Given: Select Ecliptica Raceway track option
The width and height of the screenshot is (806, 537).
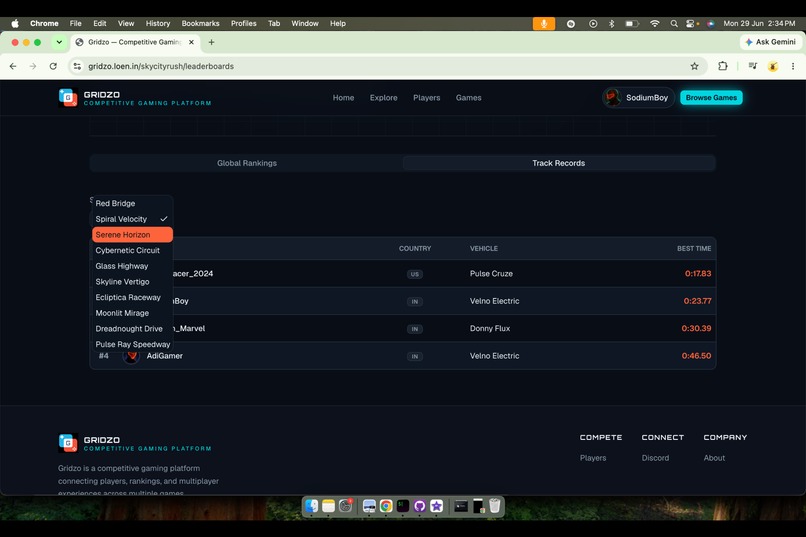Looking at the screenshot, I should (132, 298).
